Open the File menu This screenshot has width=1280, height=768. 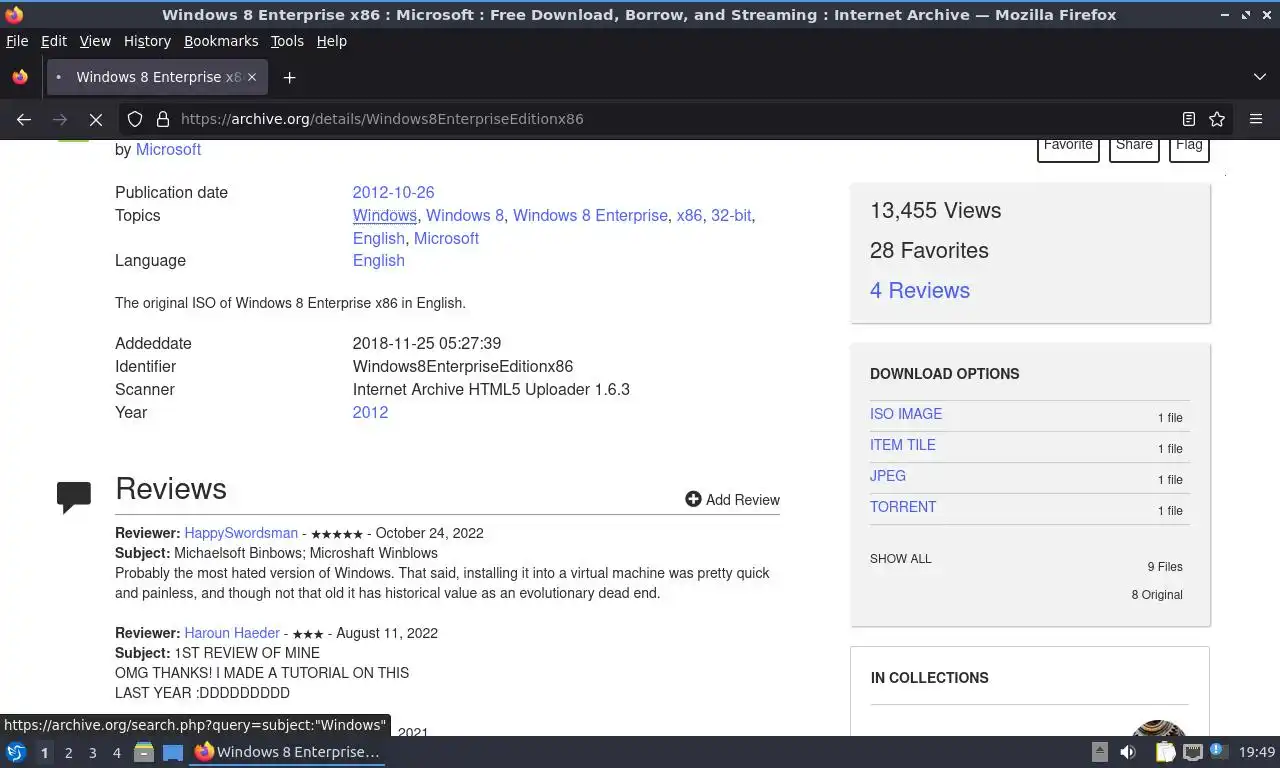[x=17, y=41]
